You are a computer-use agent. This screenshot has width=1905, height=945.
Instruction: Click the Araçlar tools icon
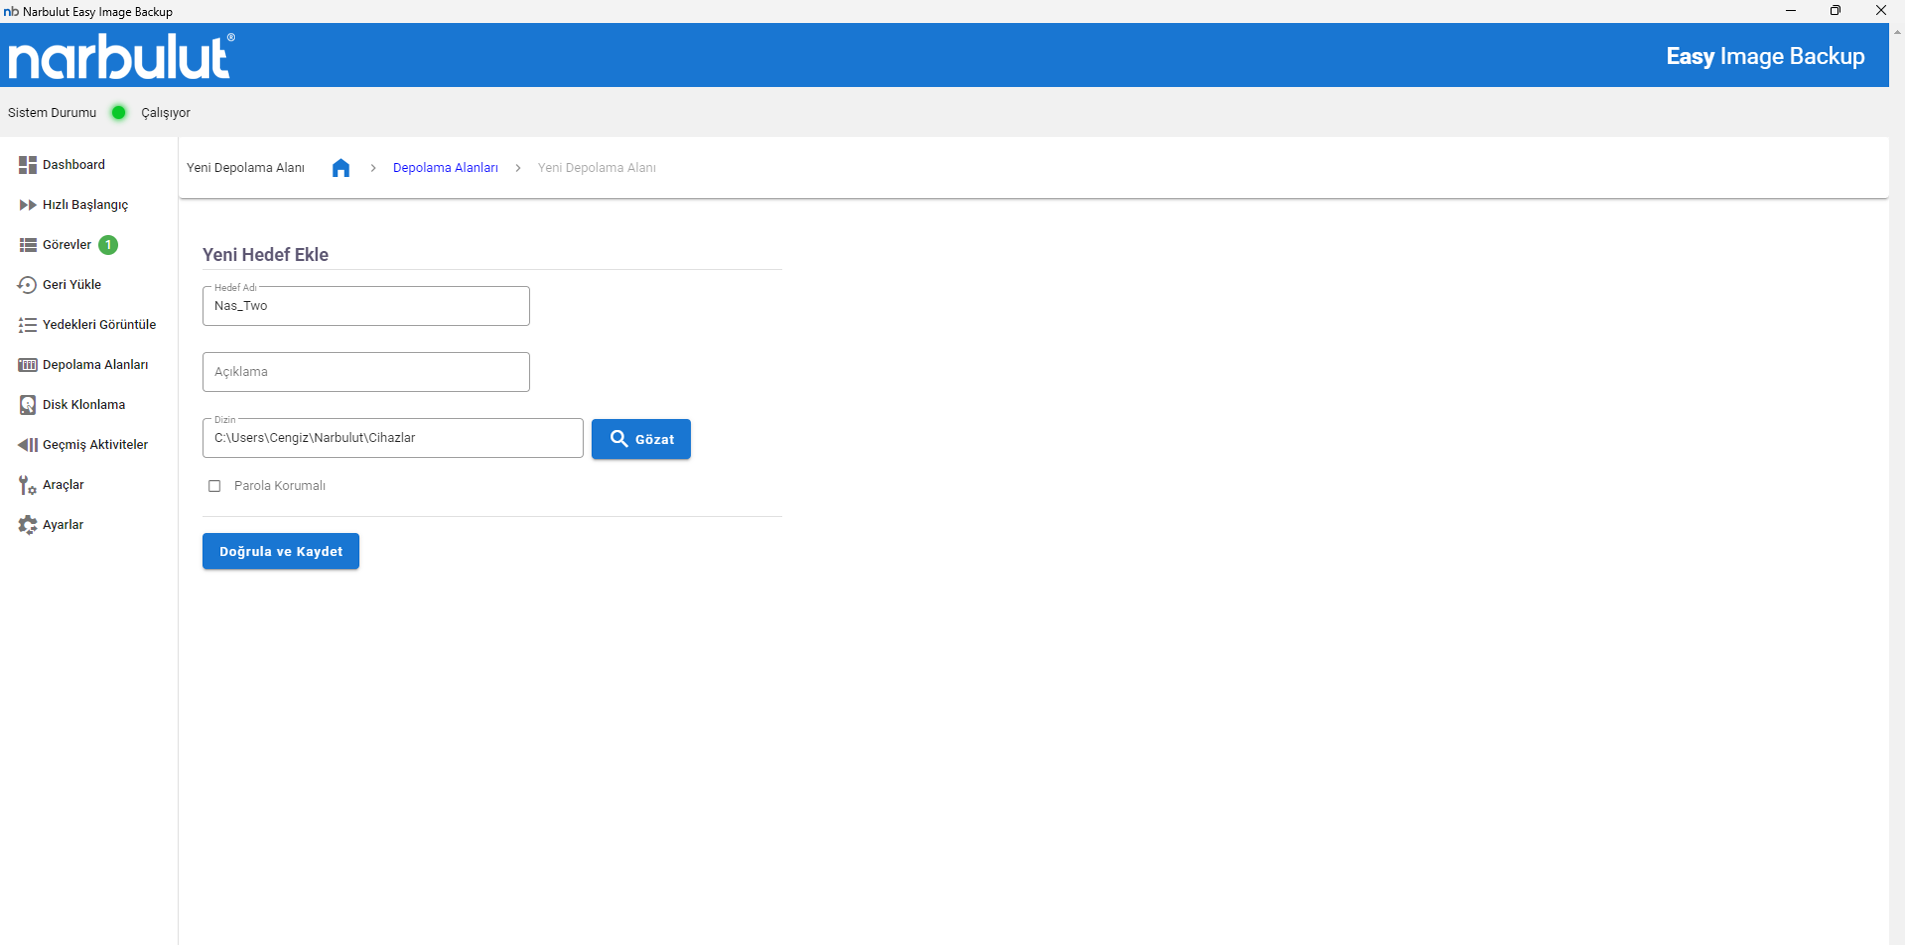pos(27,485)
